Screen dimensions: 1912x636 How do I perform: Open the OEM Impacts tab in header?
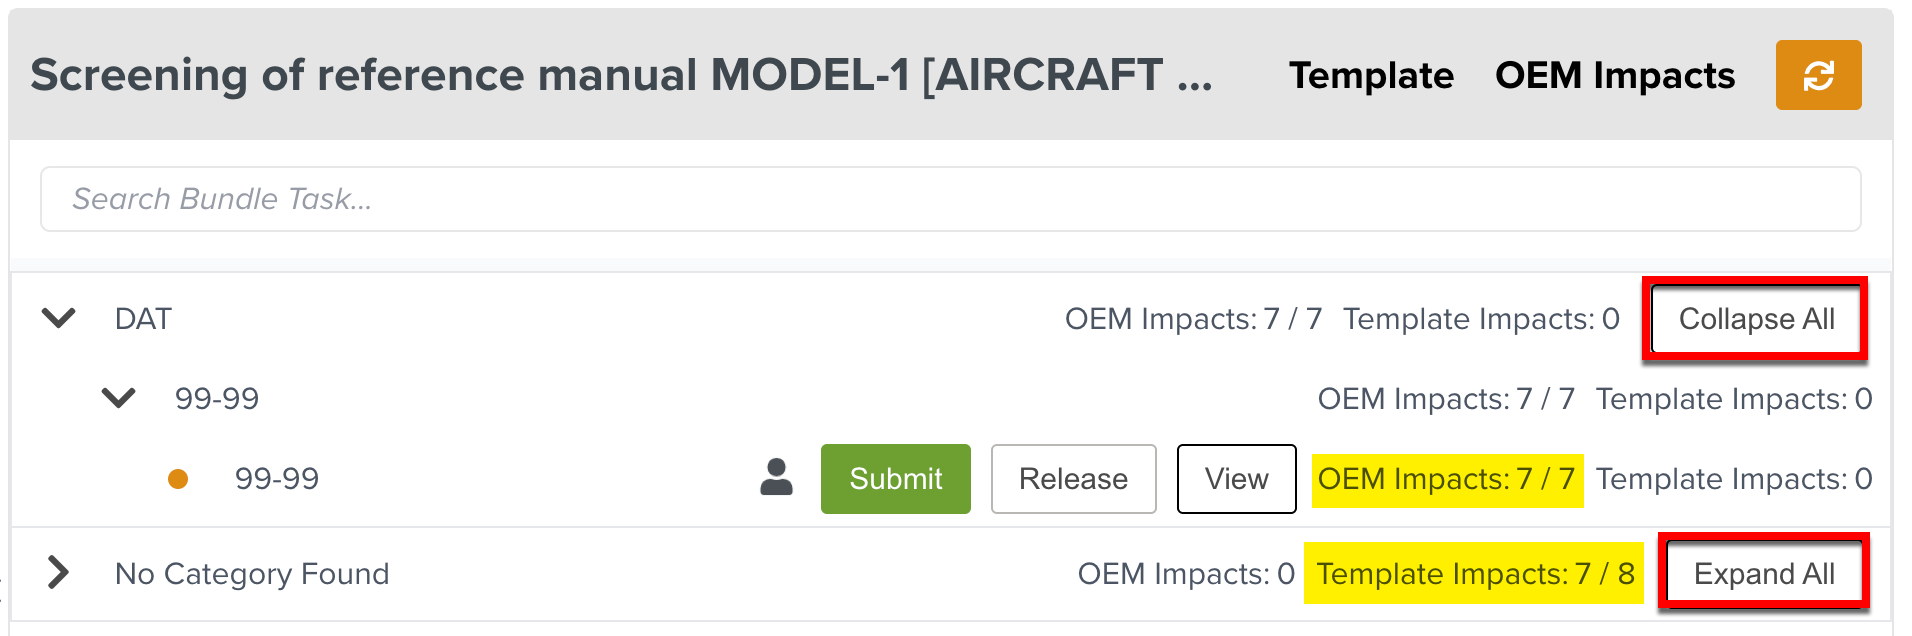click(1614, 76)
